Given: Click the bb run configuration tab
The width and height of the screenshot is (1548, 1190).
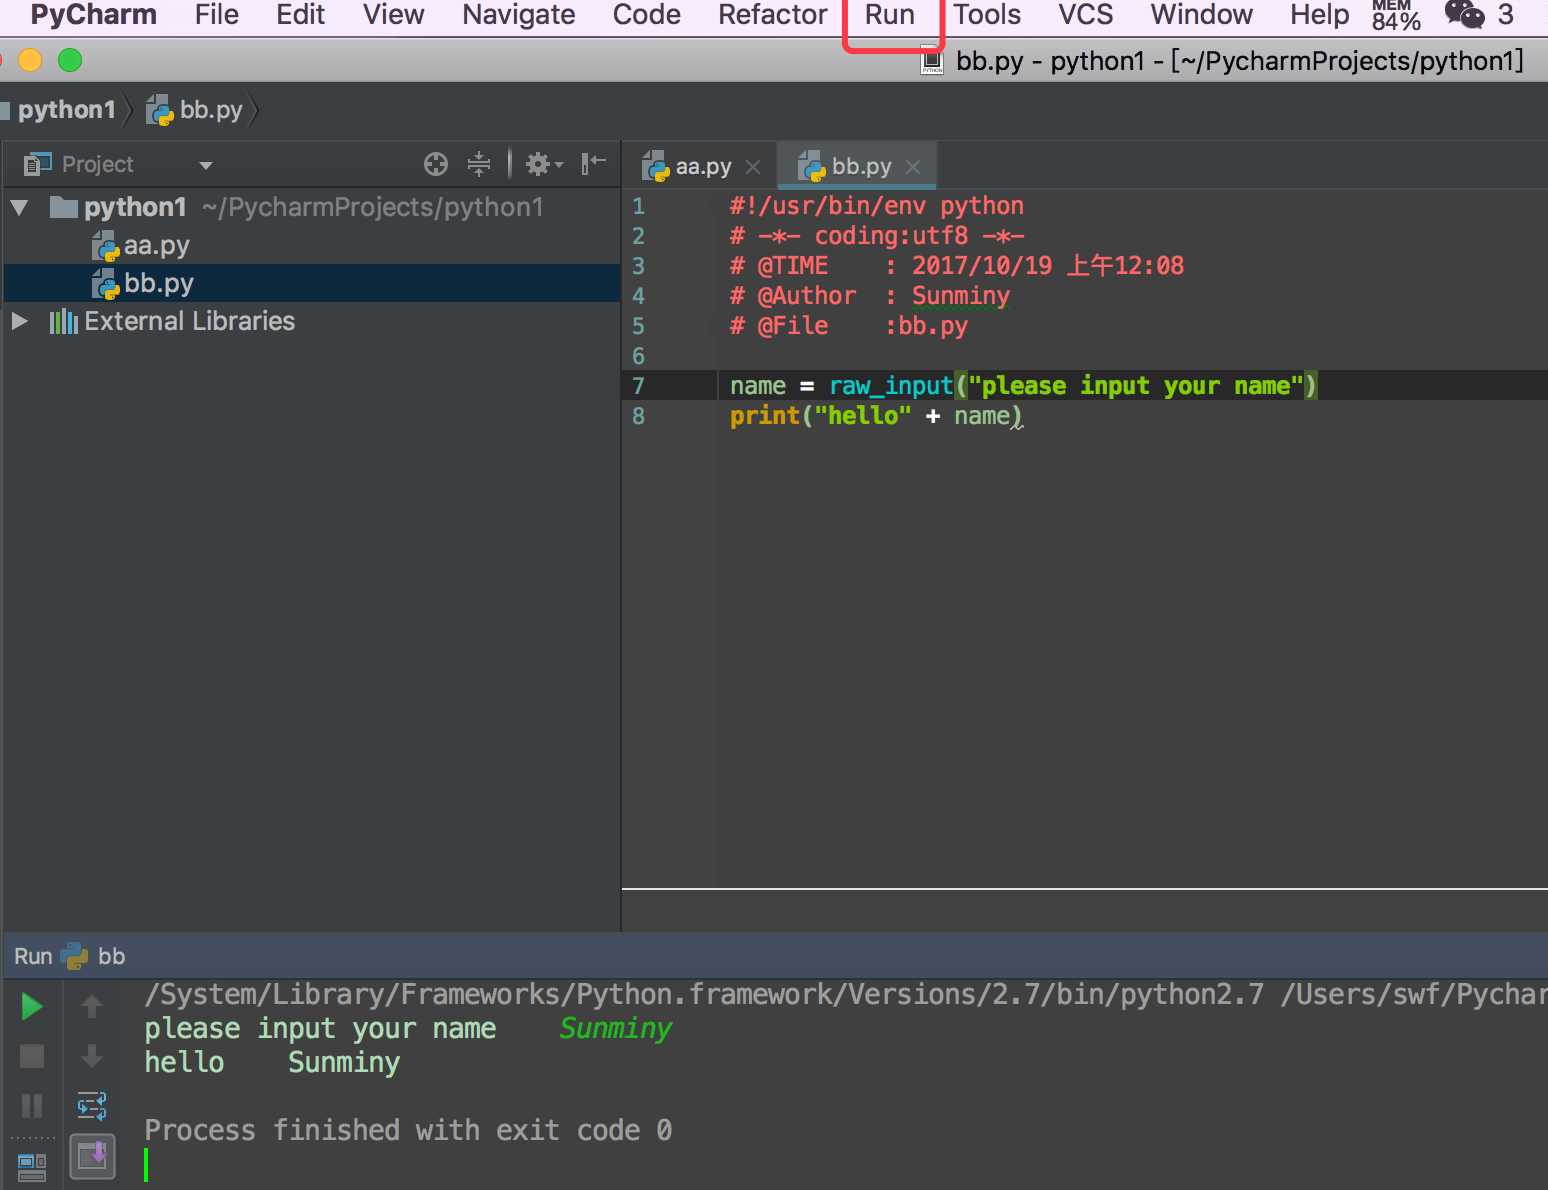Looking at the screenshot, I should tap(94, 956).
